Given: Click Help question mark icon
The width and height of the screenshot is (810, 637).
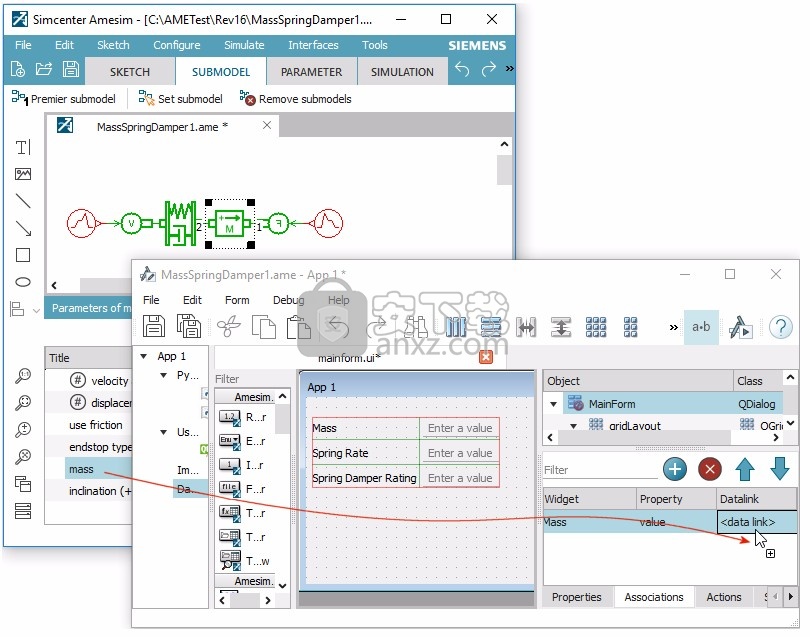Looking at the screenshot, I should tap(781, 327).
